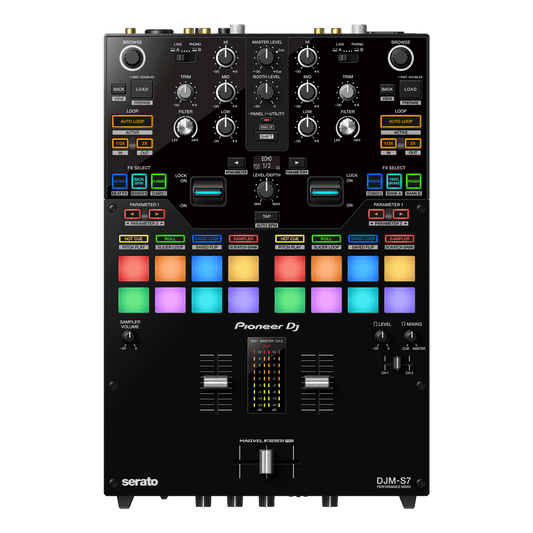Click the CH1 channel fader handle
Image resolution: width=533 pixels, height=533 pixels.
216,382
